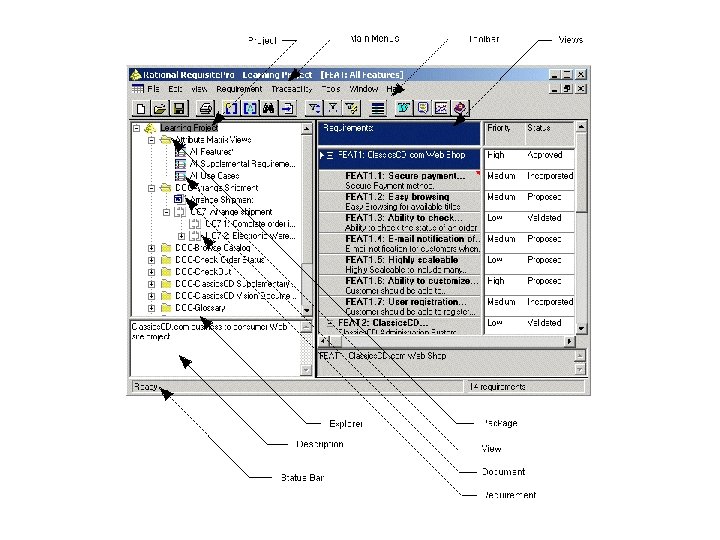Click the New blank page toolbar icon
Viewport: 720px width, 540px height.
coord(141,108)
